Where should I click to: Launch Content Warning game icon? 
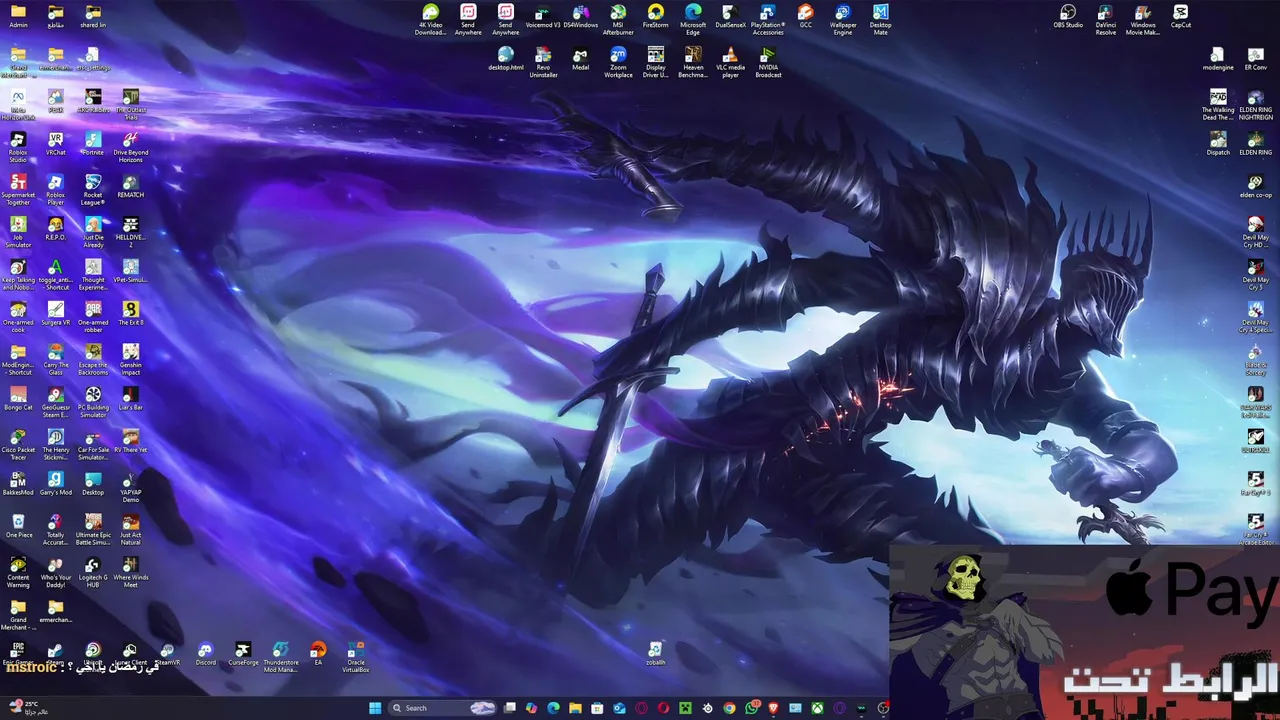point(18,573)
